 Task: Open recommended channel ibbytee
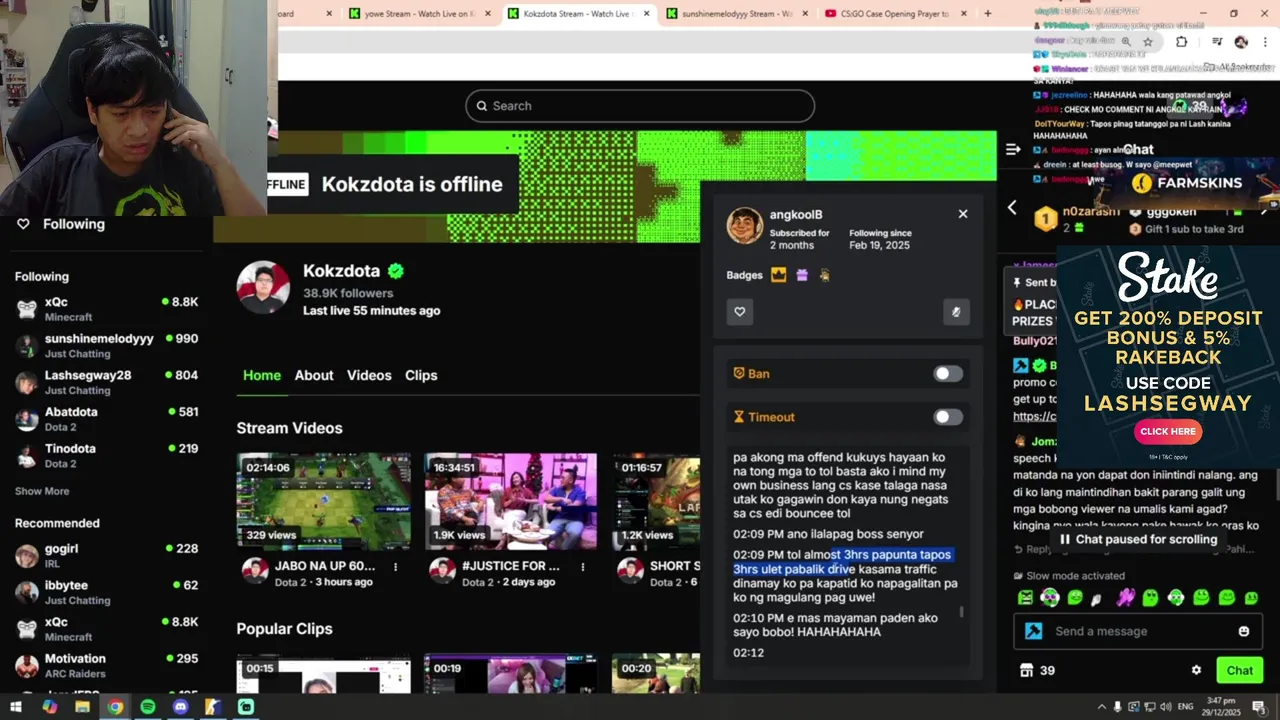(106, 592)
